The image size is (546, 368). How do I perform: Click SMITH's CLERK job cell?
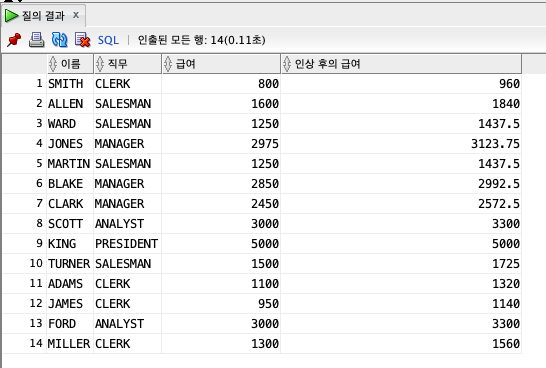128,84
